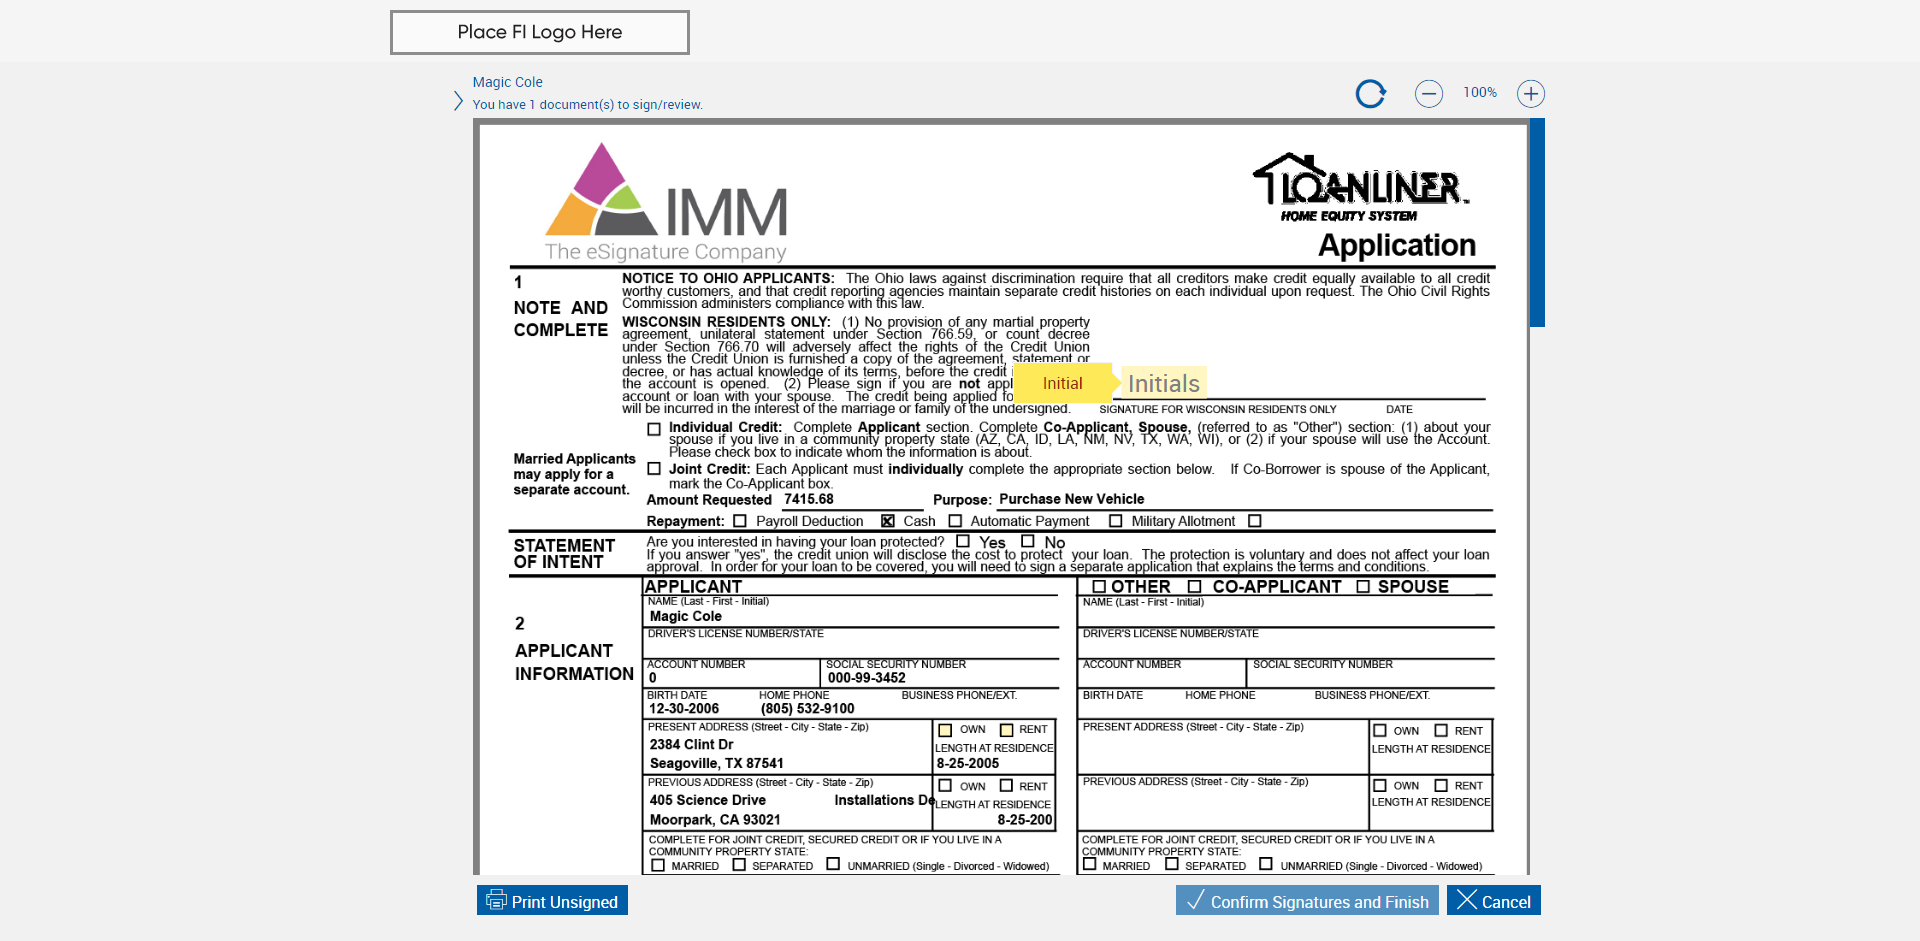Click the Amount Requested value 7415.68
The width and height of the screenshot is (1920, 941).
pyautogui.click(x=808, y=499)
